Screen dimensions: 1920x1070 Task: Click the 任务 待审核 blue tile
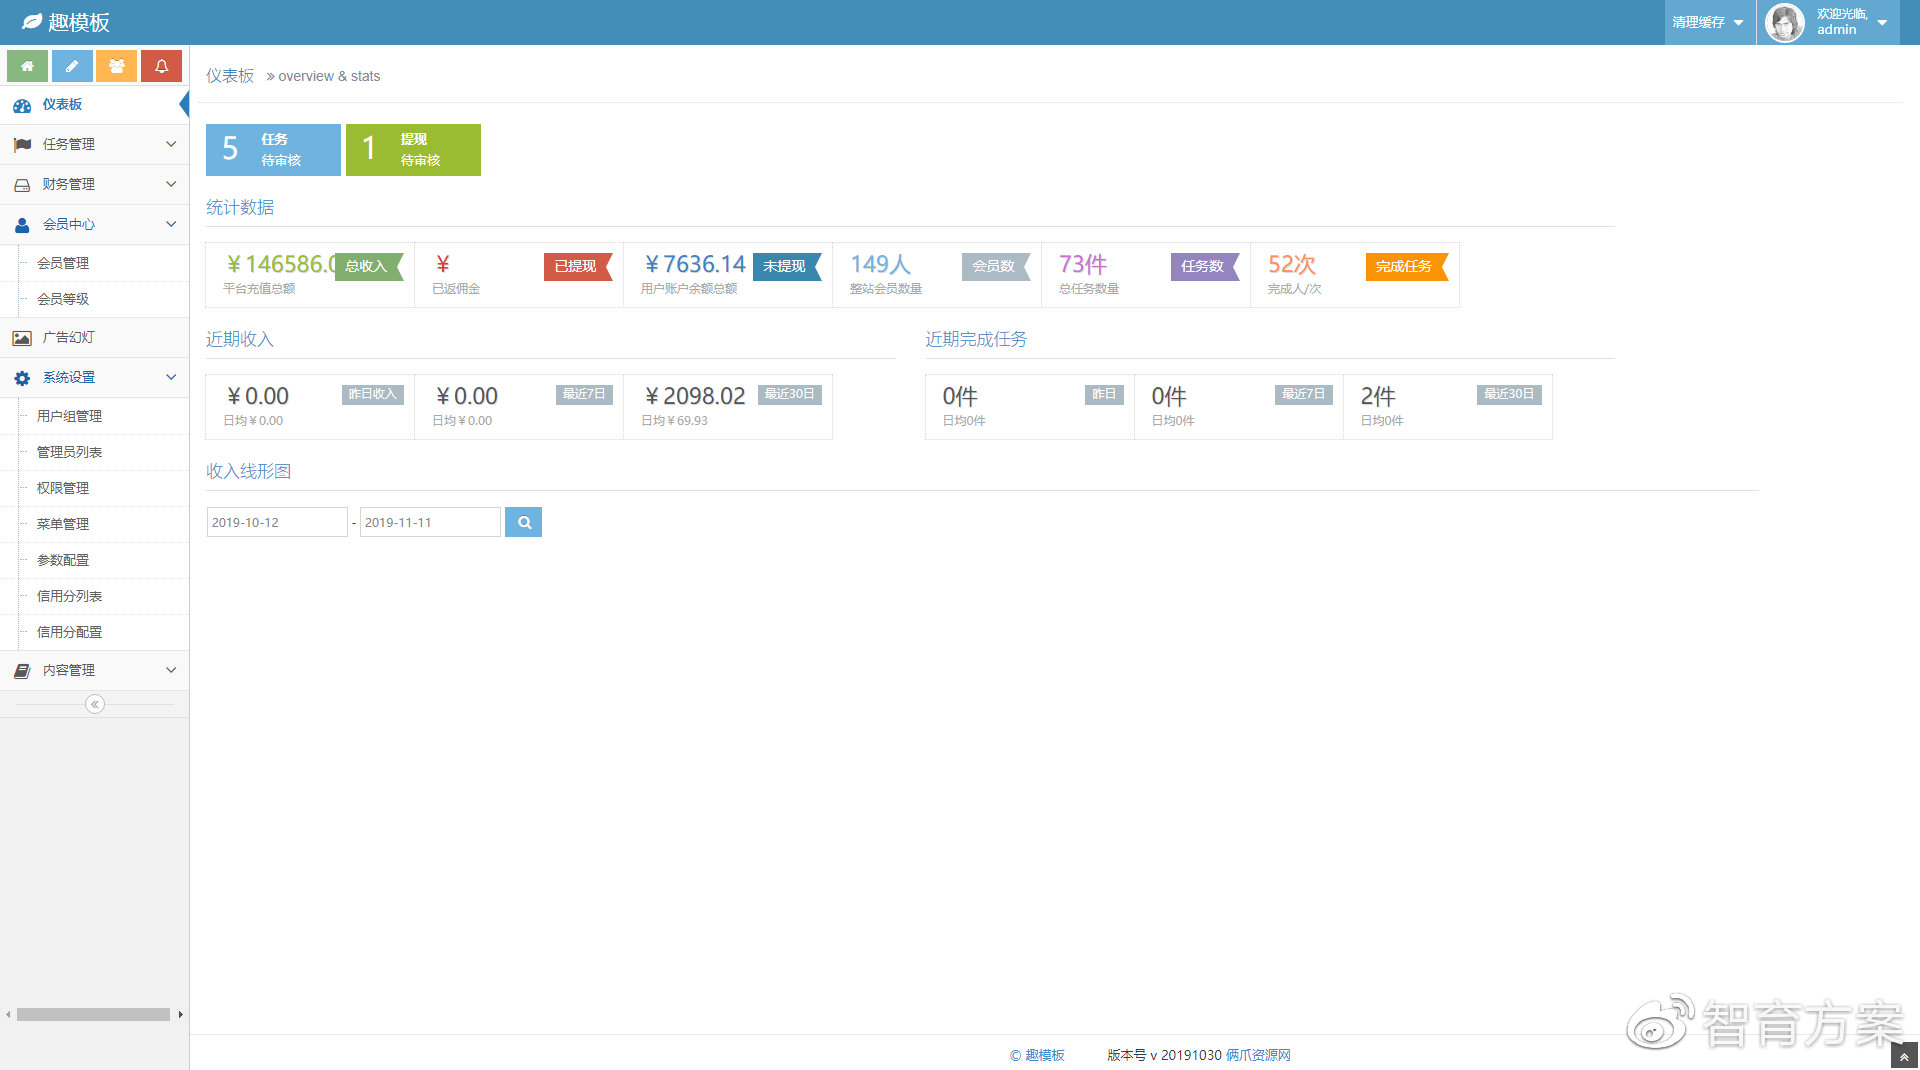coord(273,150)
